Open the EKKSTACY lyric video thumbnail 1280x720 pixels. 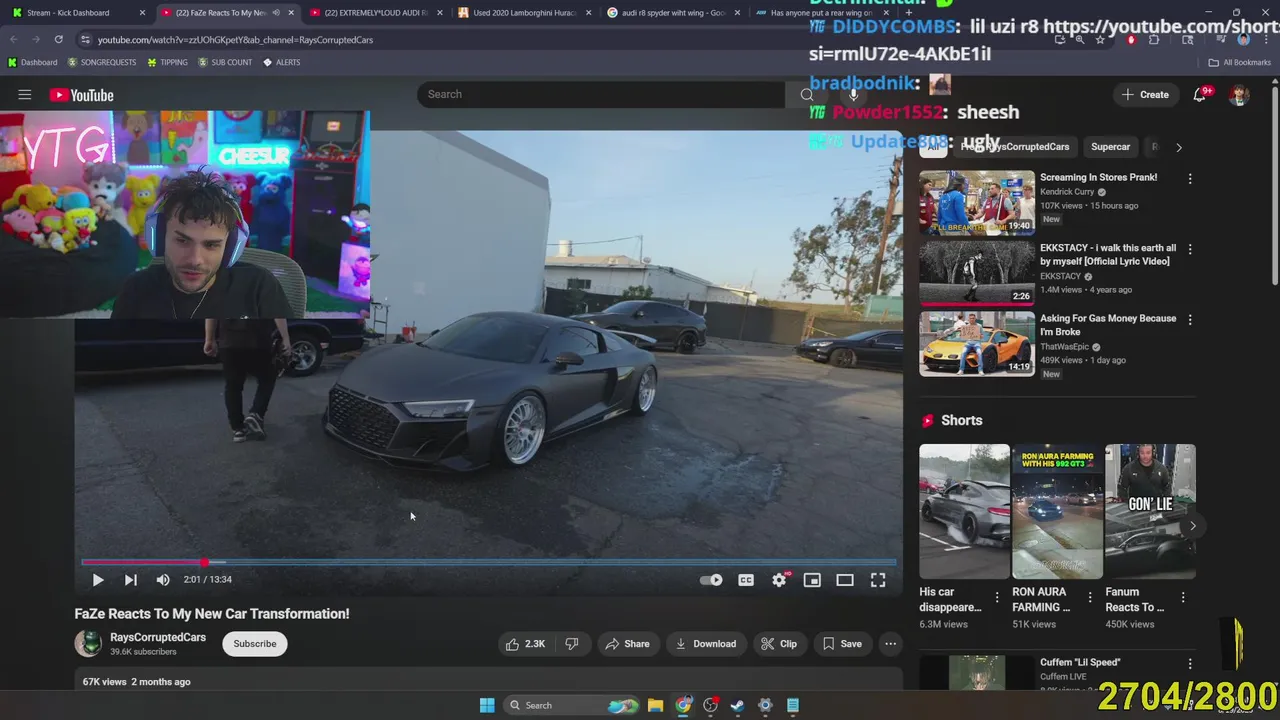point(977,273)
